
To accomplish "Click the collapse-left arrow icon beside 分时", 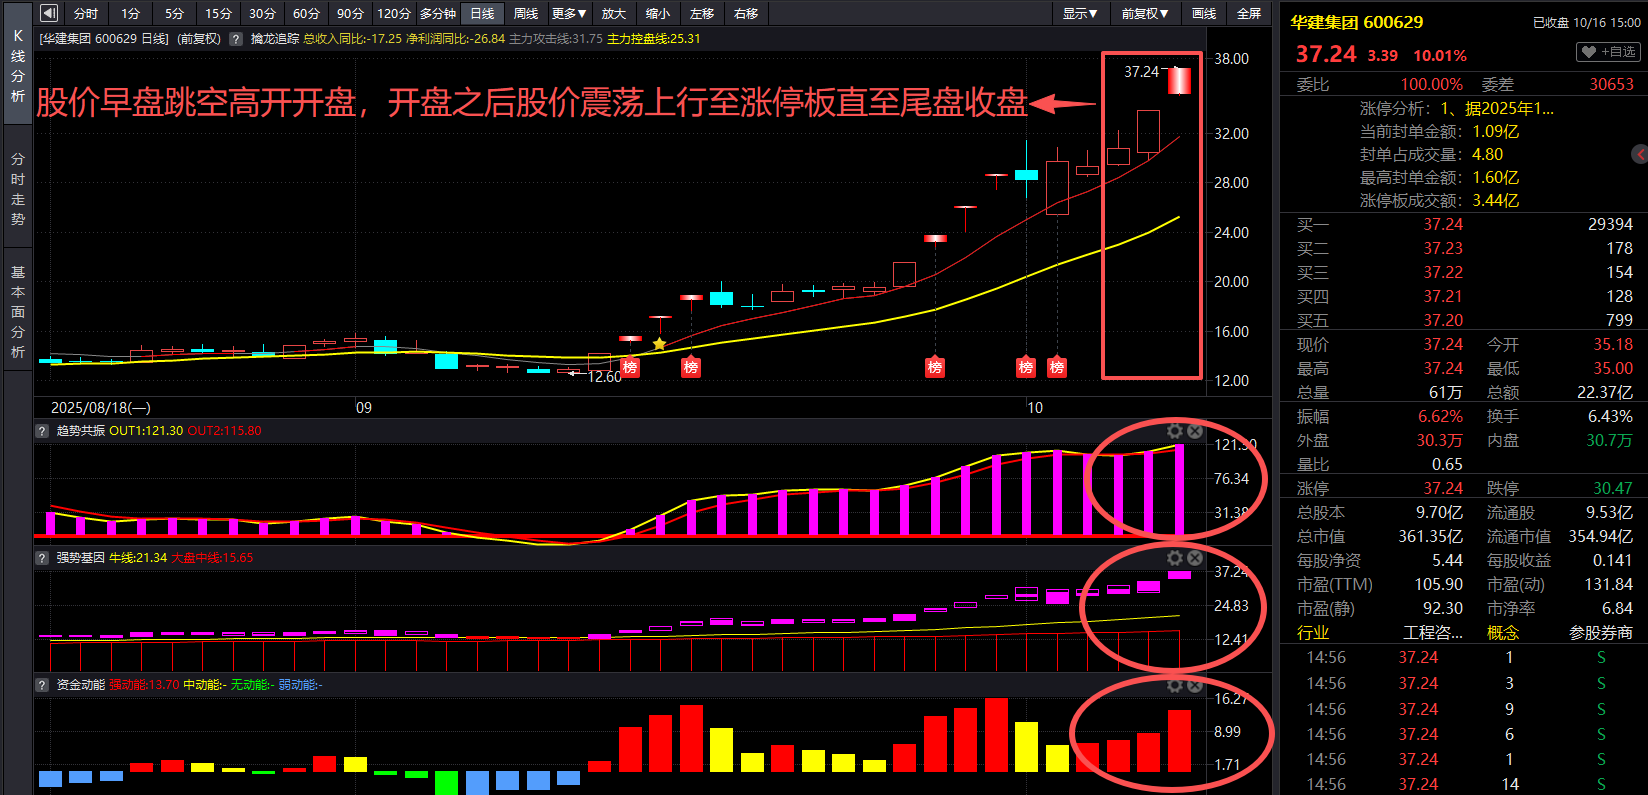I will [x=49, y=13].
